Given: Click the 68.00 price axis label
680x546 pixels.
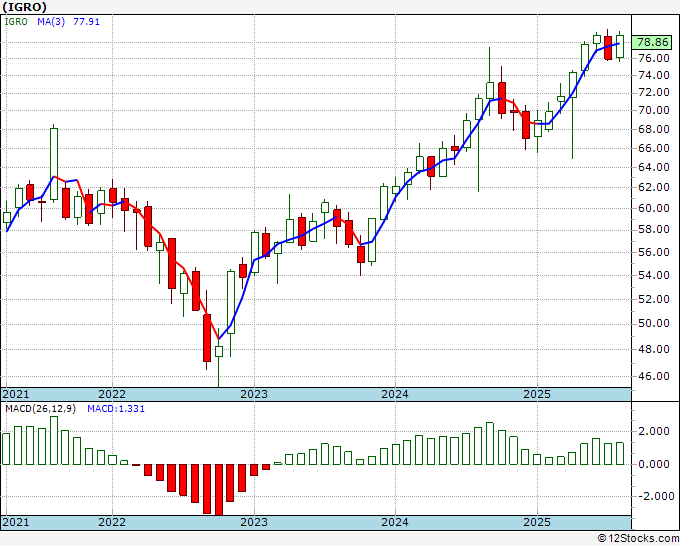Looking at the screenshot, I should pyautogui.click(x=654, y=129).
